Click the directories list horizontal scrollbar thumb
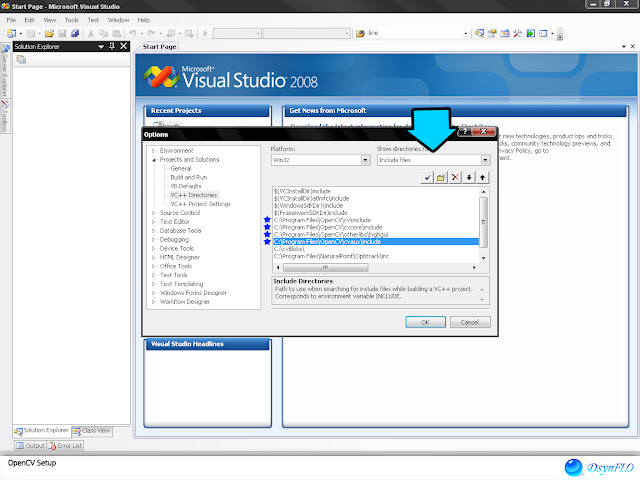This screenshot has height=480, width=640. pos(326,267)
